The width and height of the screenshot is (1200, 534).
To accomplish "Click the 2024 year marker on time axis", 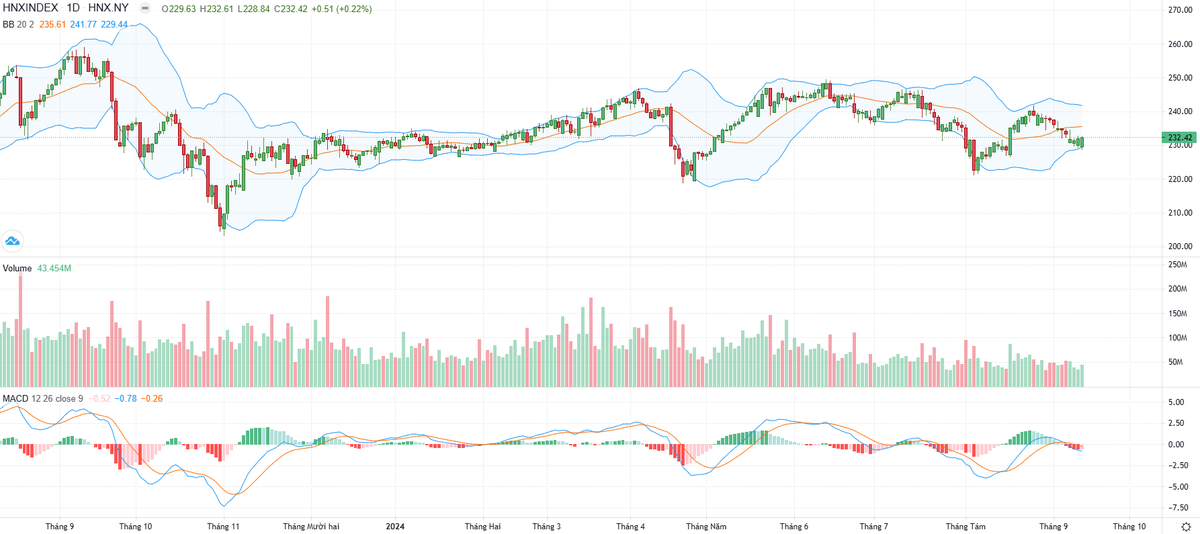I will click(x=395, y=525).
